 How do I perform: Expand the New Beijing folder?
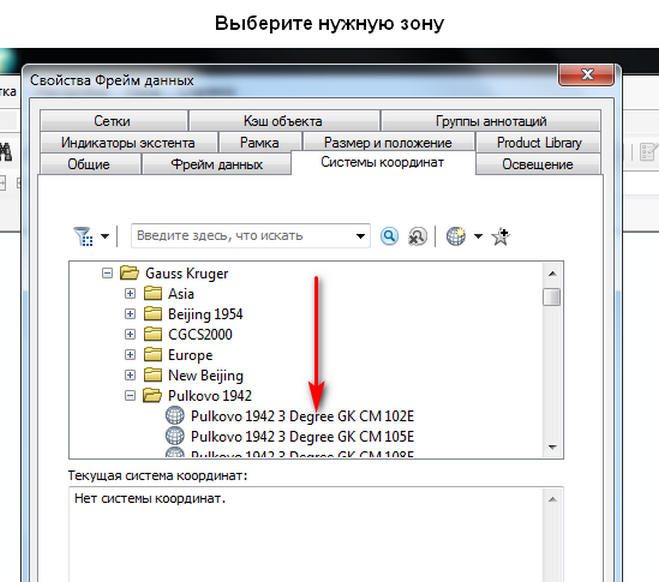tap(130, 375)
